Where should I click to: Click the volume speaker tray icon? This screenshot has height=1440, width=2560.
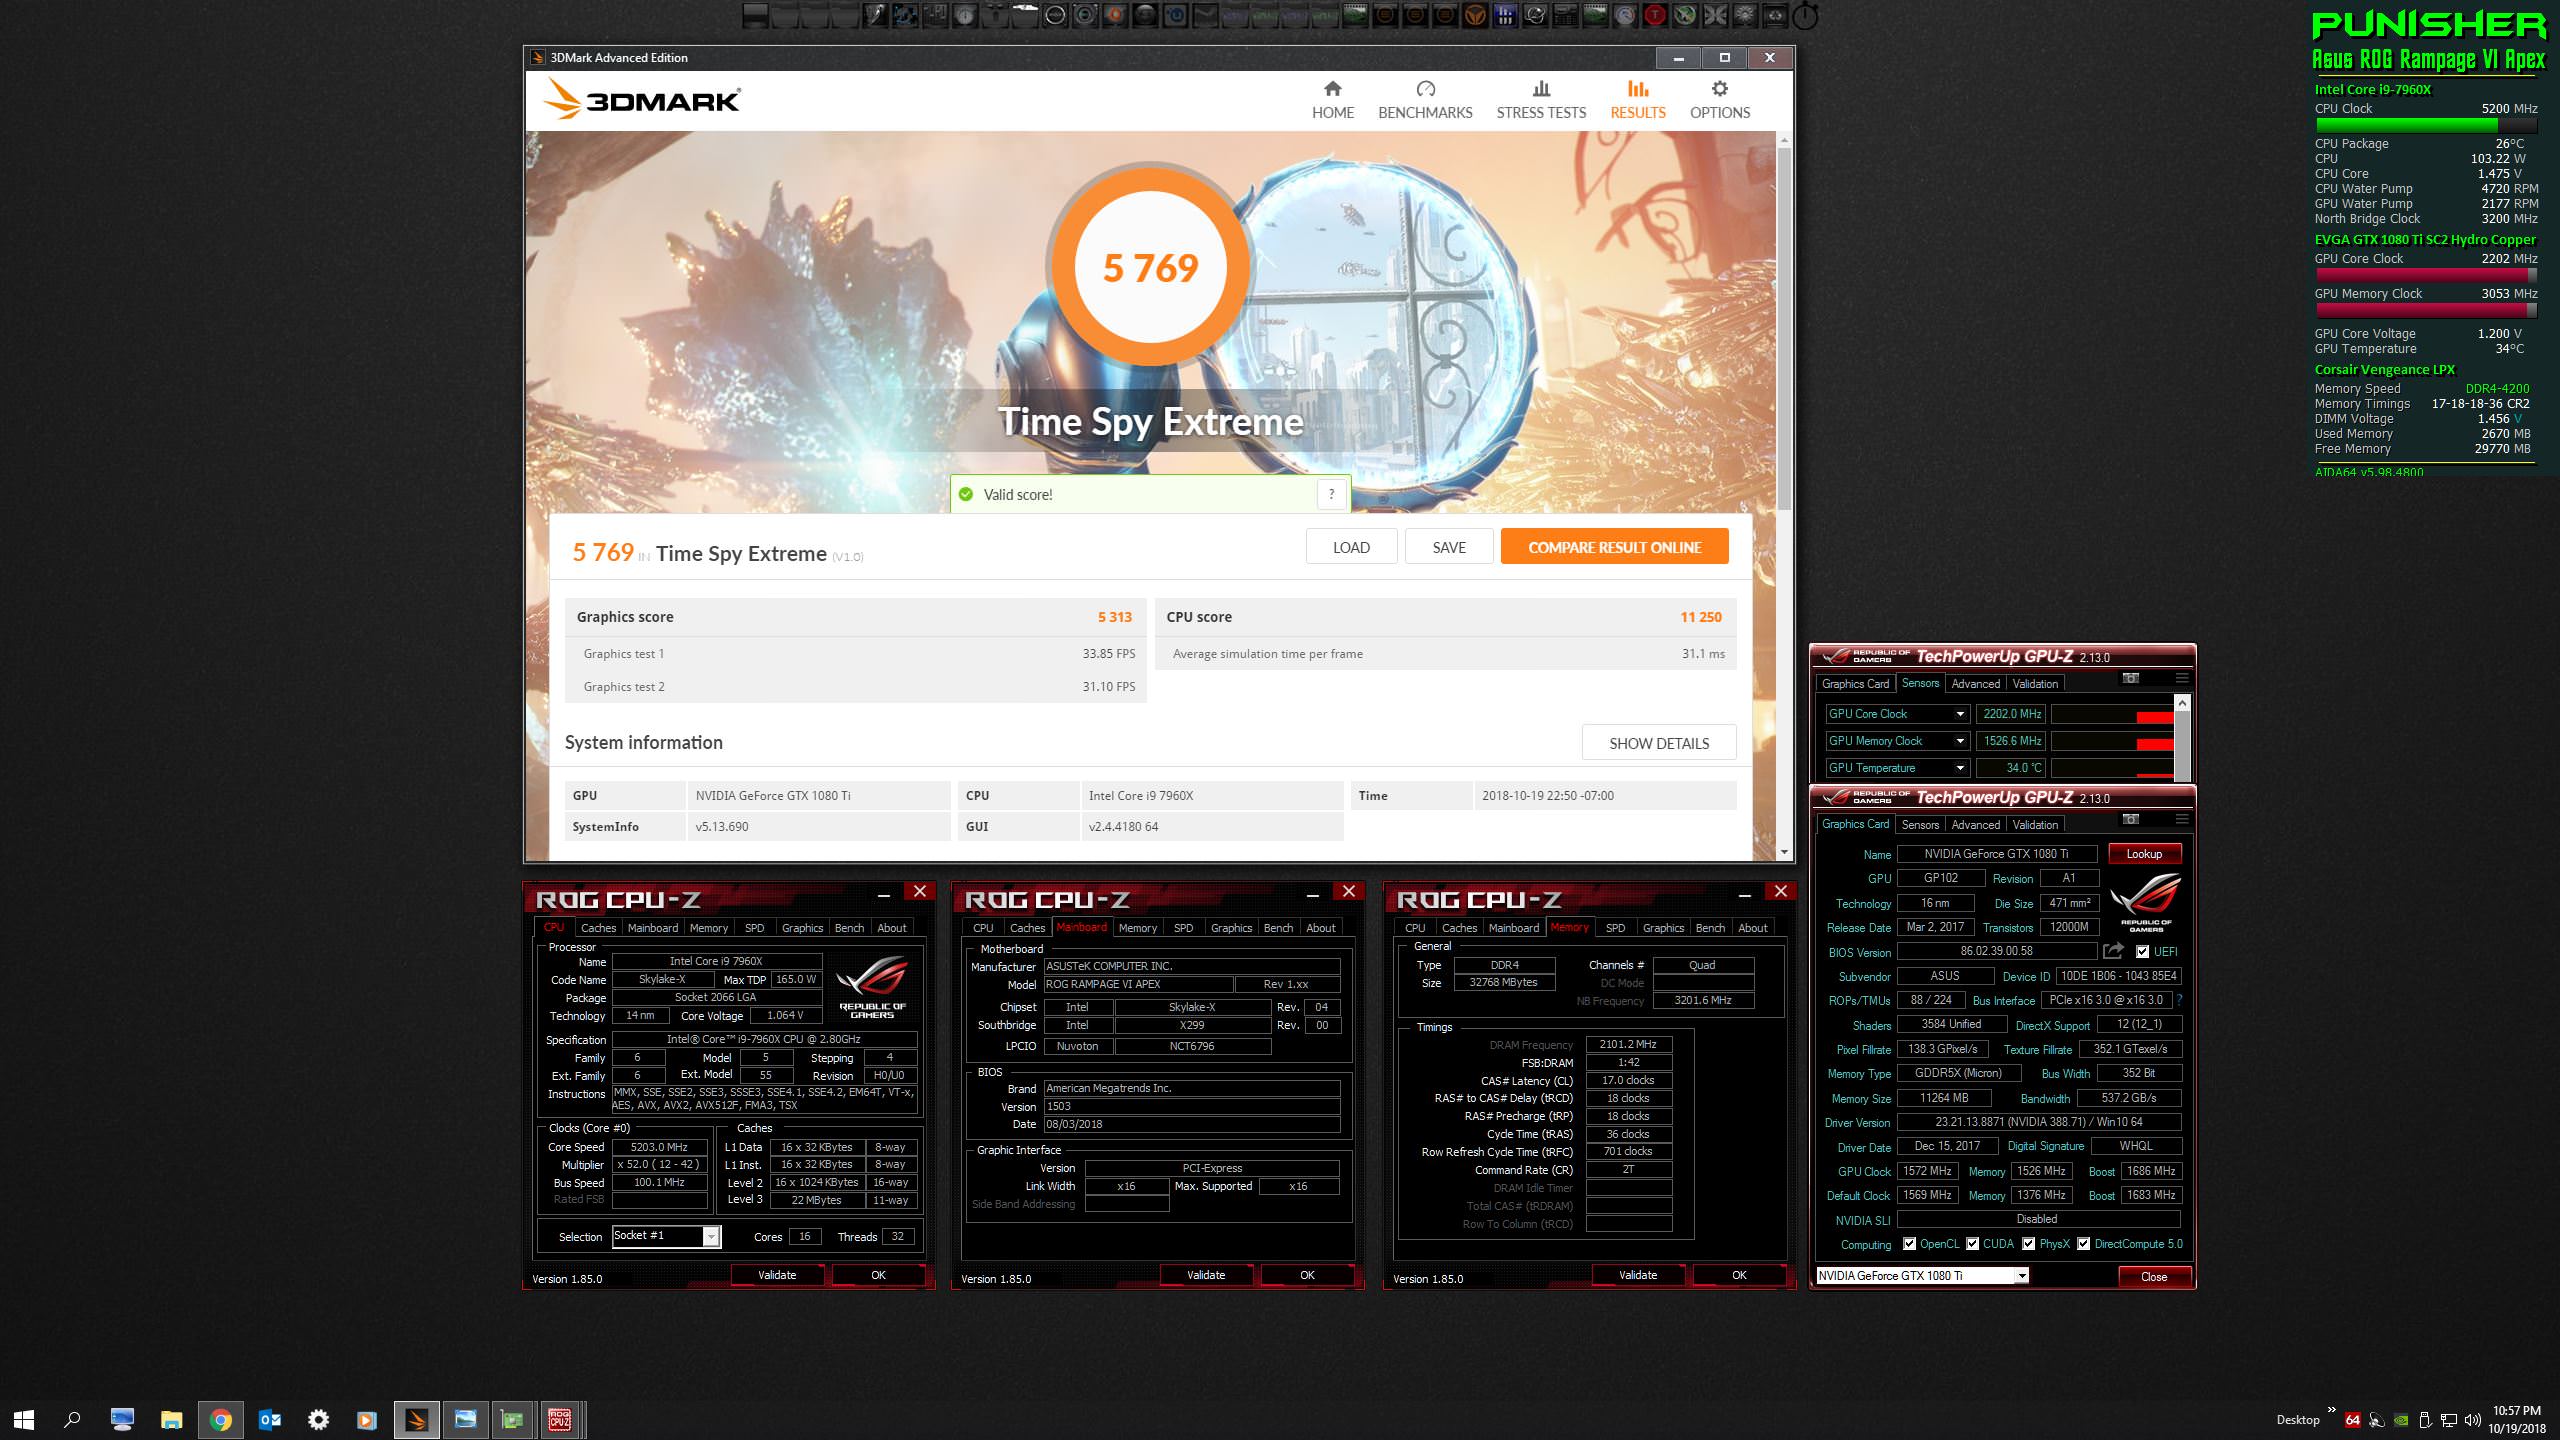click(2473, 1420)
